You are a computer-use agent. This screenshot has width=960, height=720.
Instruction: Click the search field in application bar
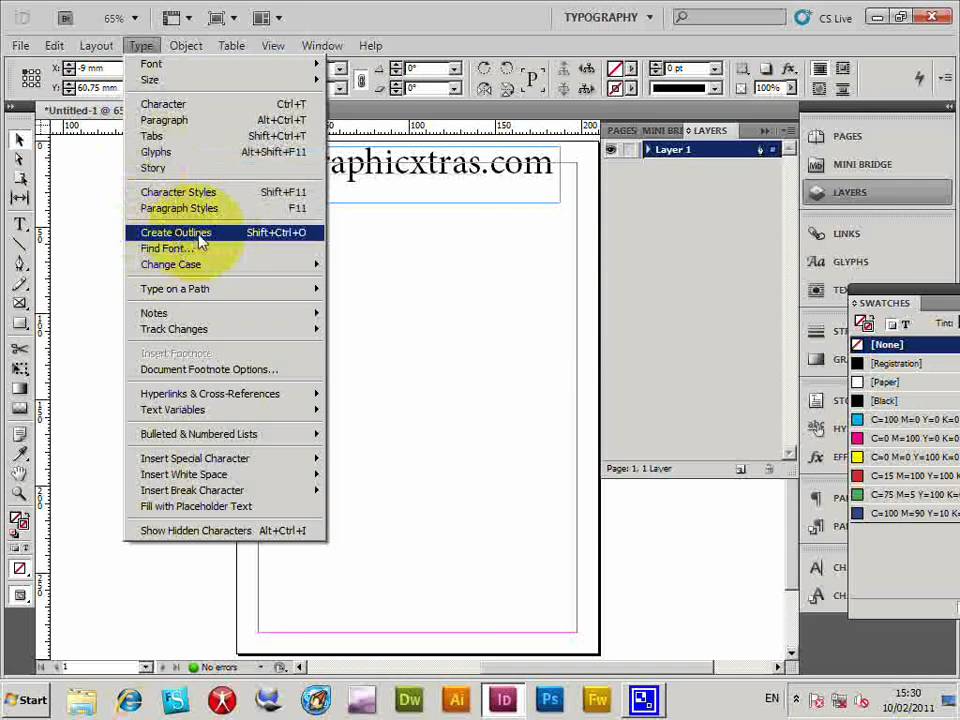point(729,17)
